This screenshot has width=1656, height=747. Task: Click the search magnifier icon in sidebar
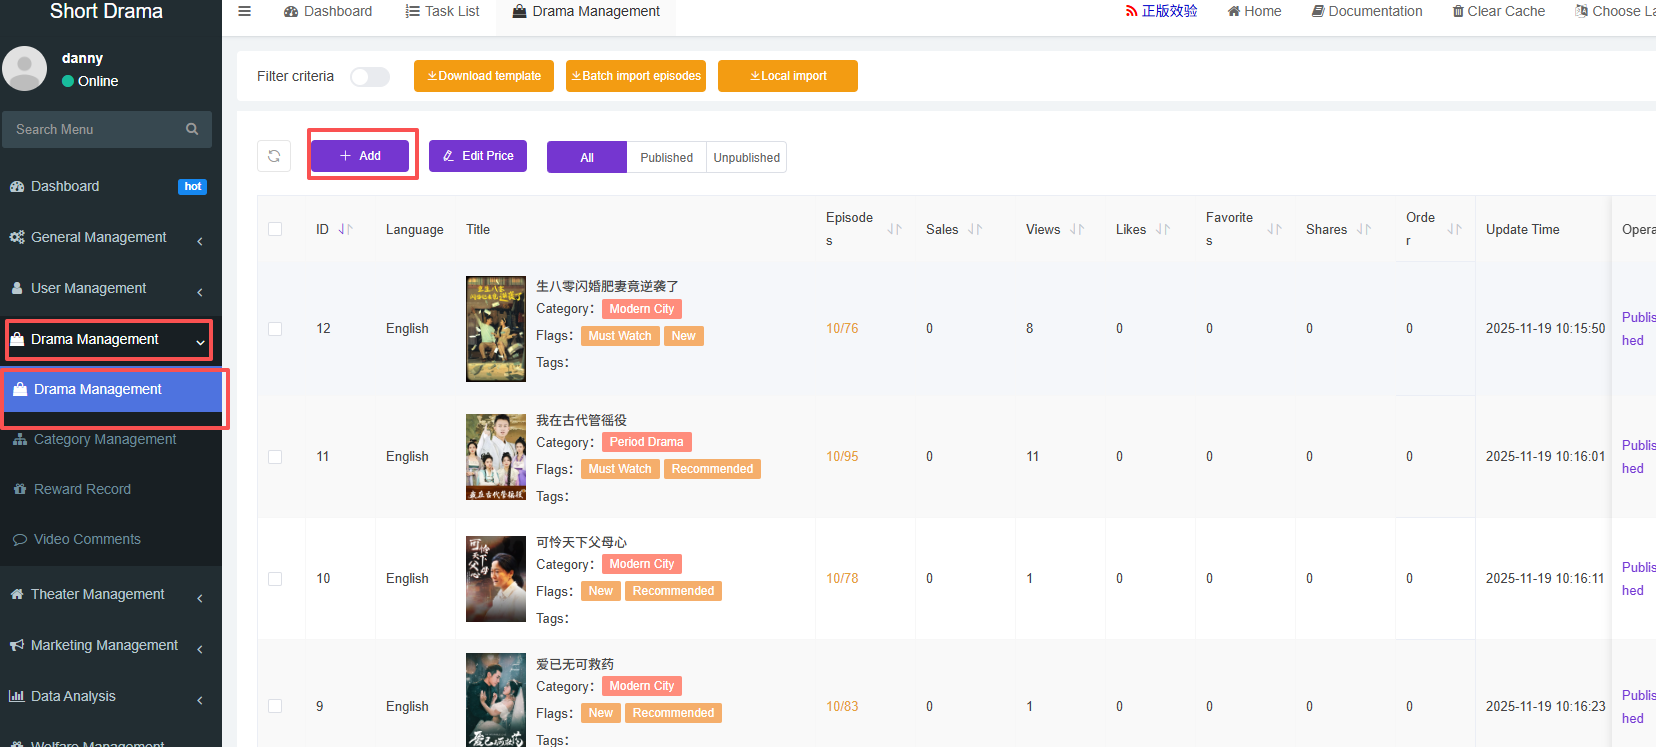(x=192, y=129)
